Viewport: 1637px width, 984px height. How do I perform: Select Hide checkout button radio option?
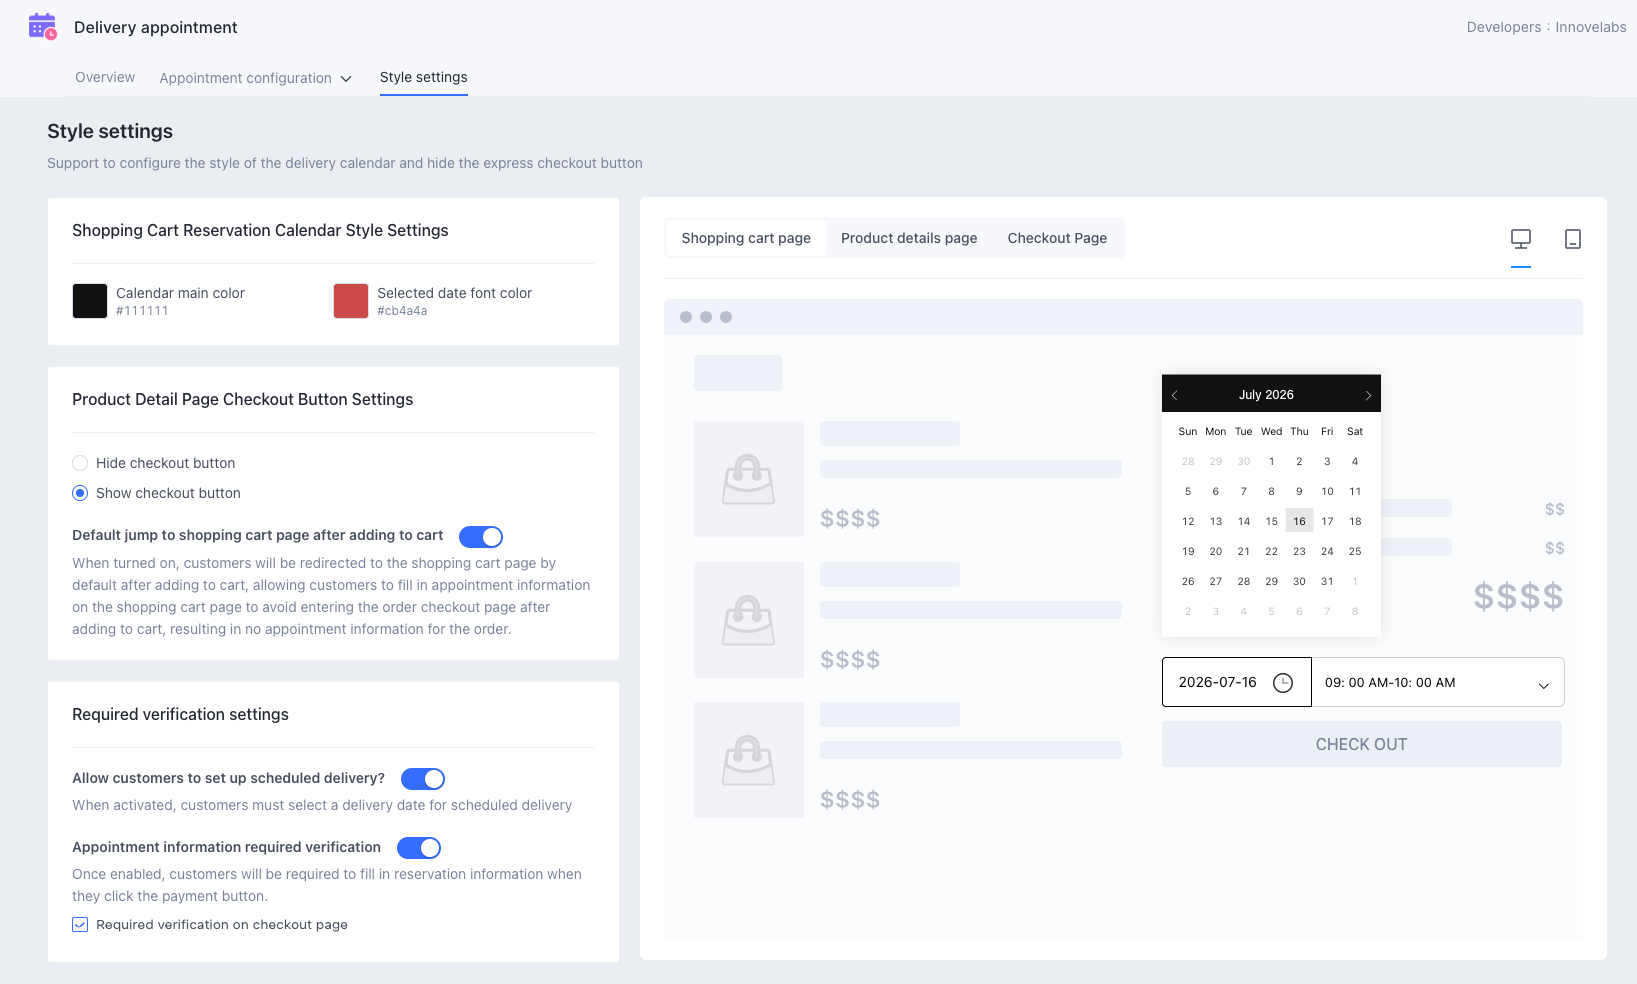tap(80, 463)
